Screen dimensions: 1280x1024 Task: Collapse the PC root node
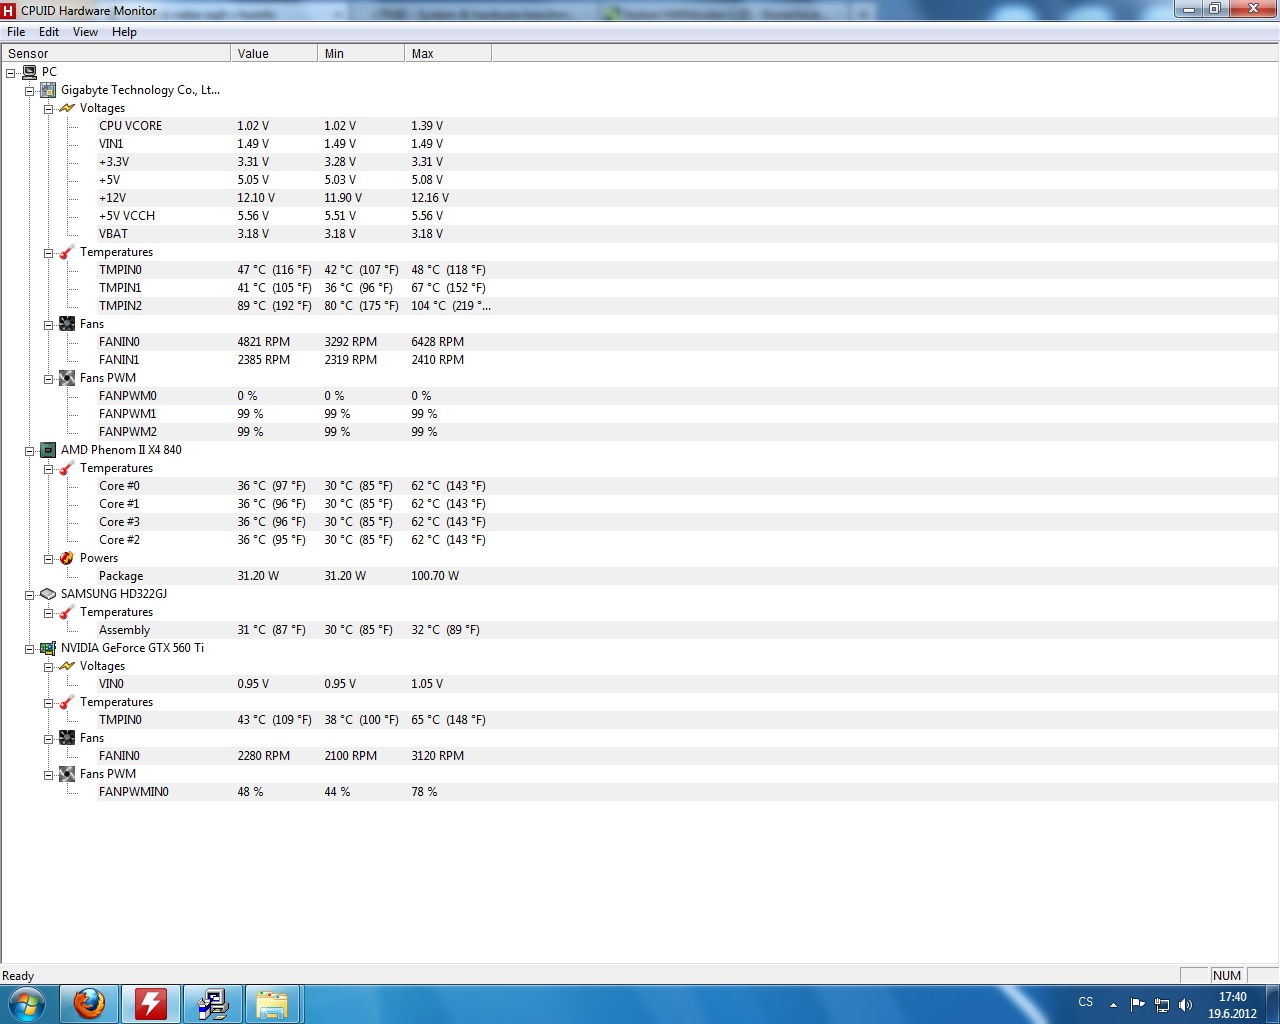coord(11,73)
